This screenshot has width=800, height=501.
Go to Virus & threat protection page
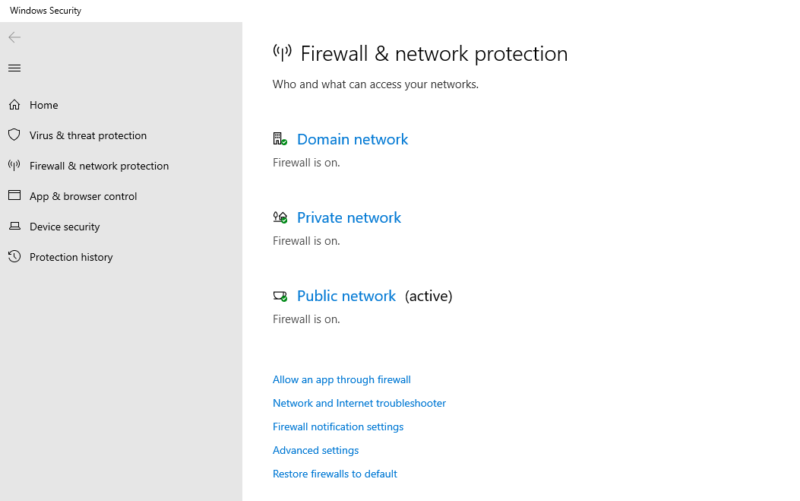pyautogui.click(x=88, y=135)
